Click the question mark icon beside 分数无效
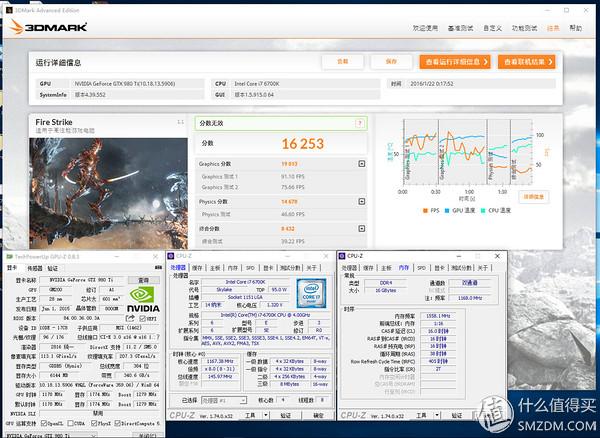600x438 pixels. pyautogui.click(x=359, y=123)
